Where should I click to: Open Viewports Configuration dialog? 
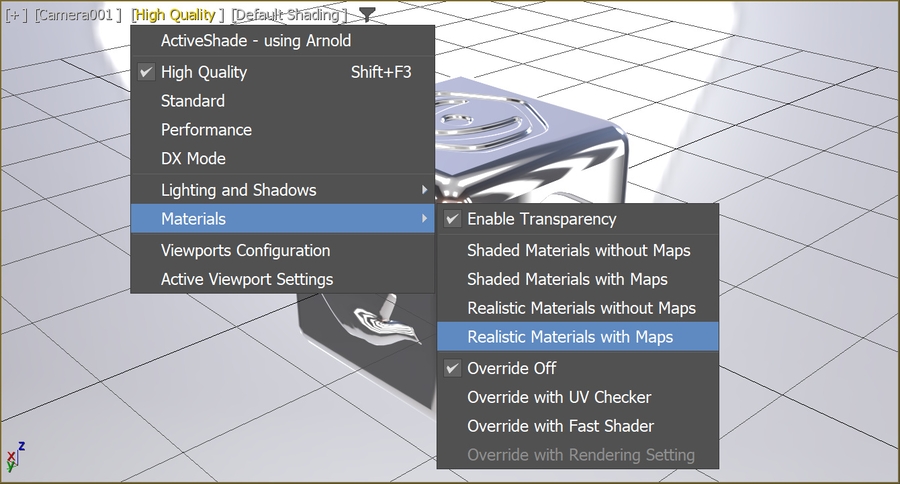(245, 250)
